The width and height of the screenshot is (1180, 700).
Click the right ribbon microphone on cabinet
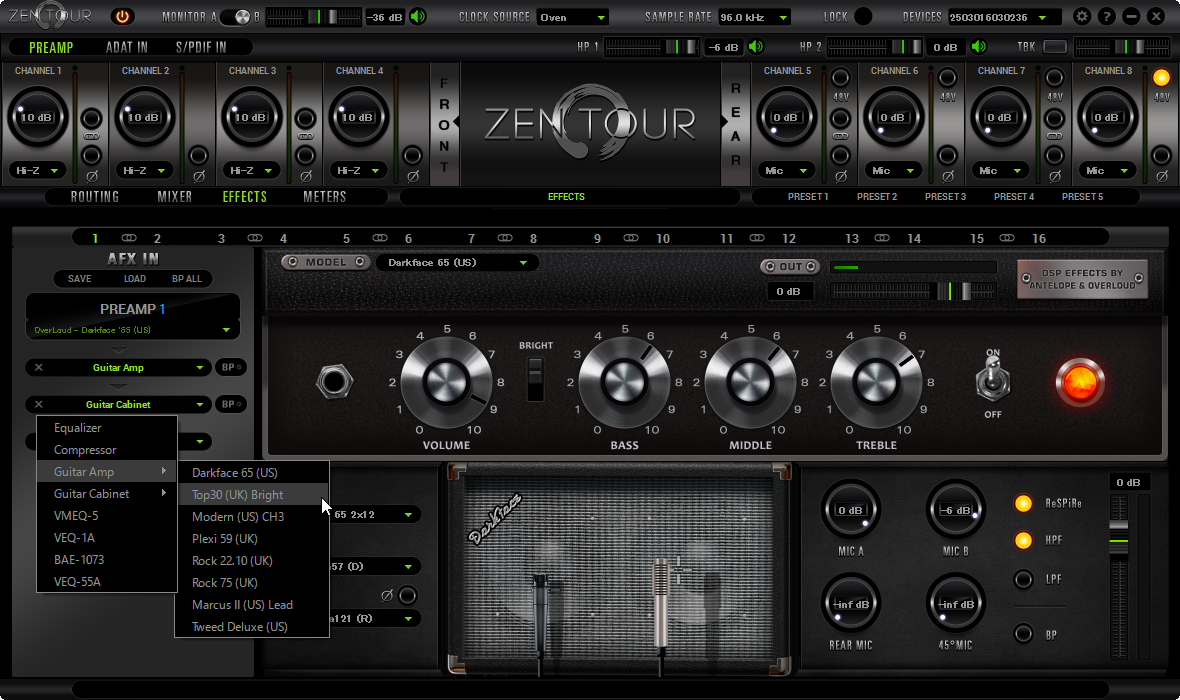tap(661, 602)
